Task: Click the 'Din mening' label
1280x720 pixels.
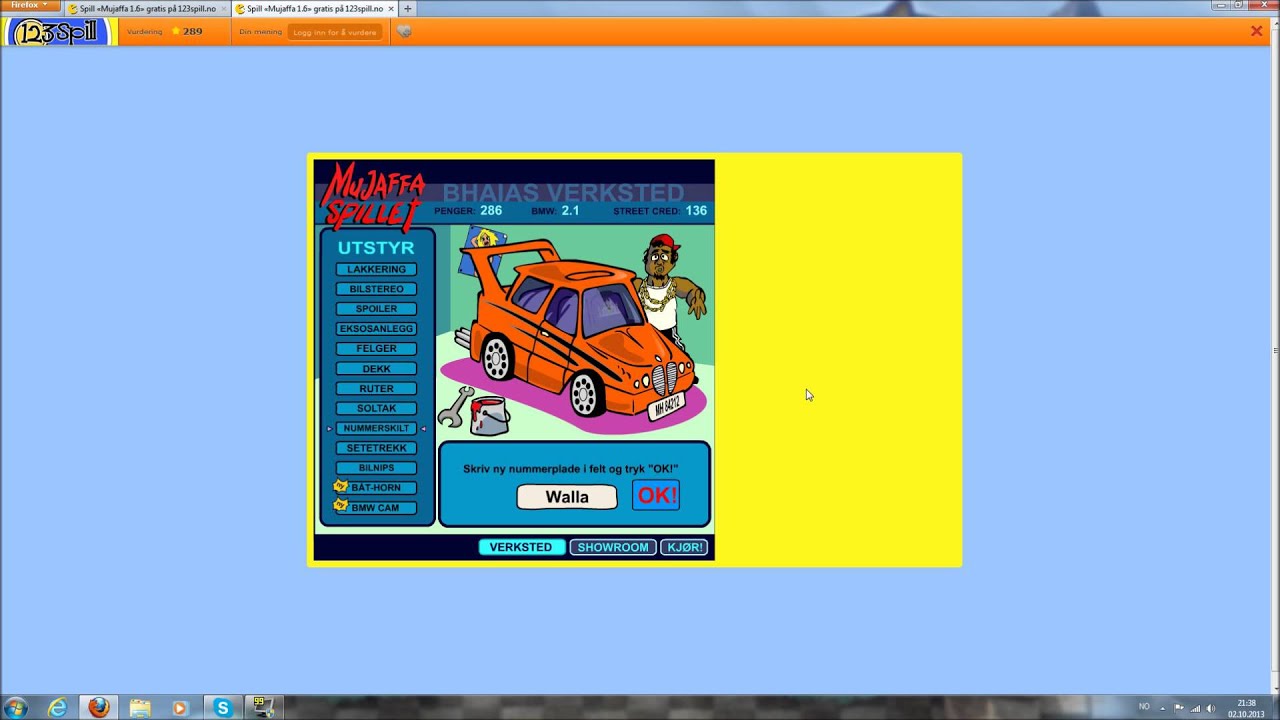Action: pos(260,32)
